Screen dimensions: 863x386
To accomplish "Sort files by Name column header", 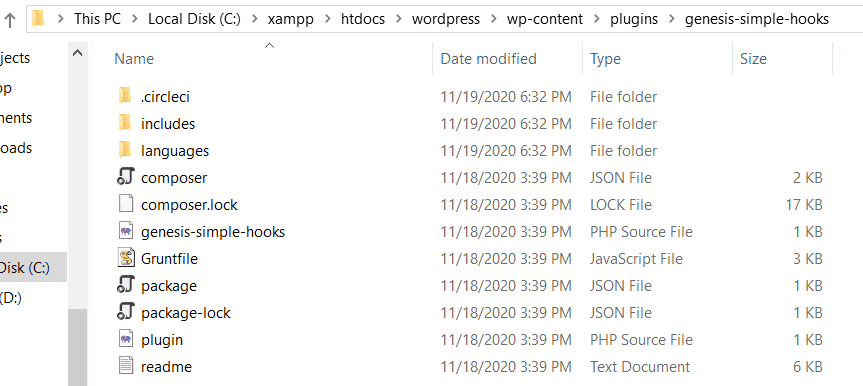I will [x=134, y=58].
